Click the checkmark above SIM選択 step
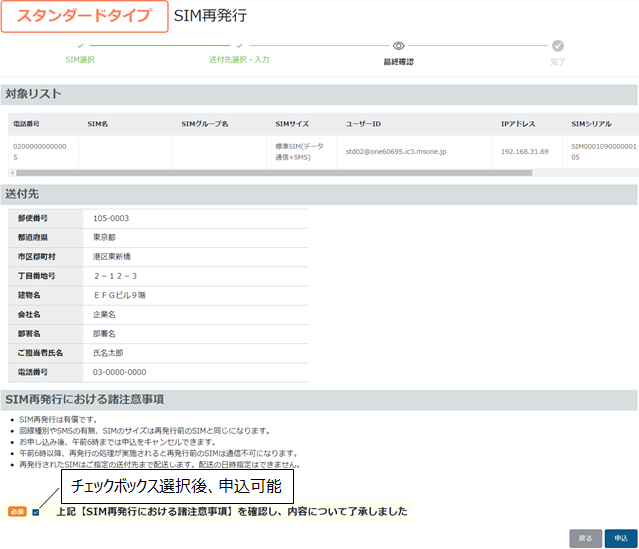 [80, 46]
